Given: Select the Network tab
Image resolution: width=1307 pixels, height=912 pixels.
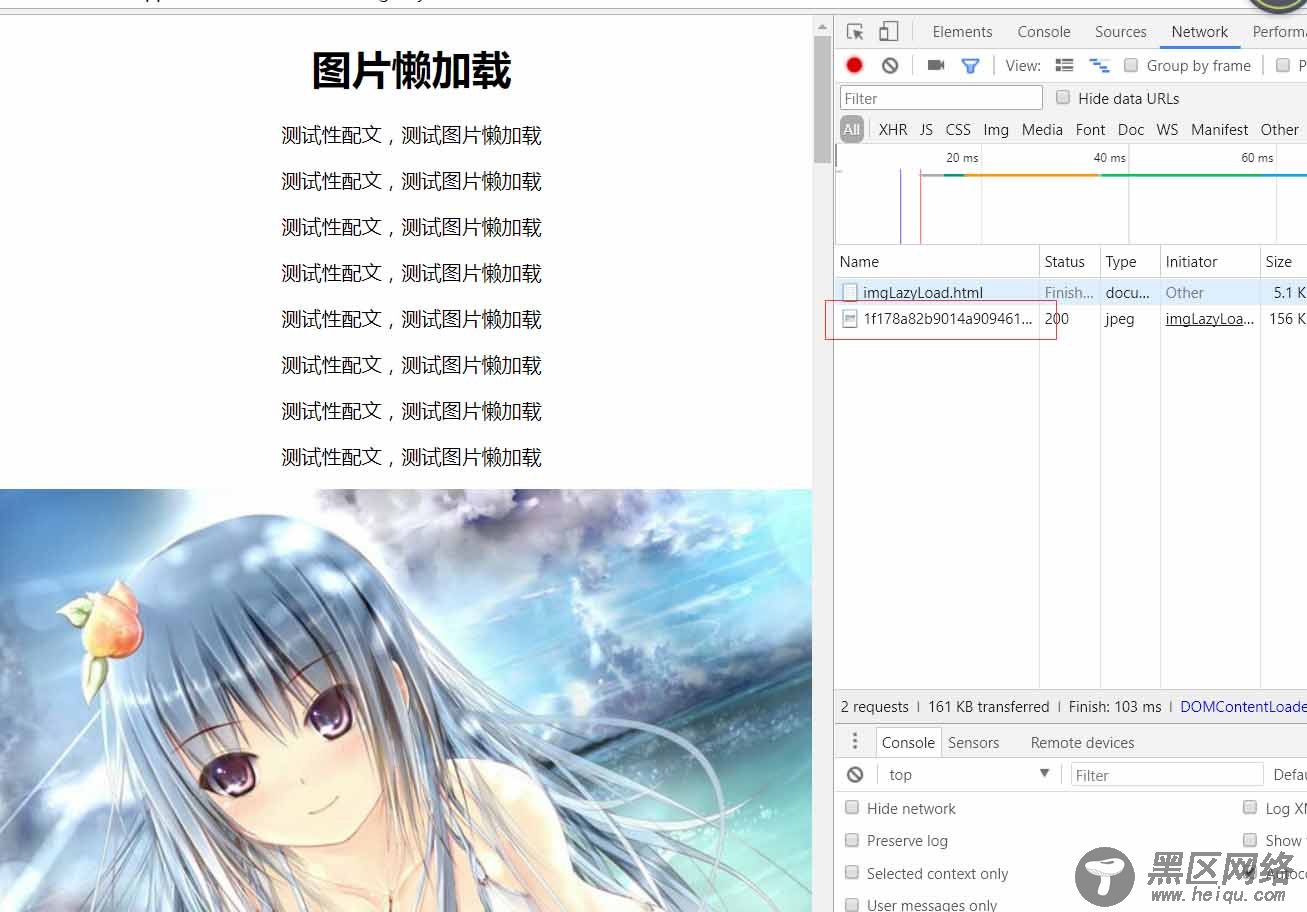Looking at the screenshot, I should [x=1199, y=32].
